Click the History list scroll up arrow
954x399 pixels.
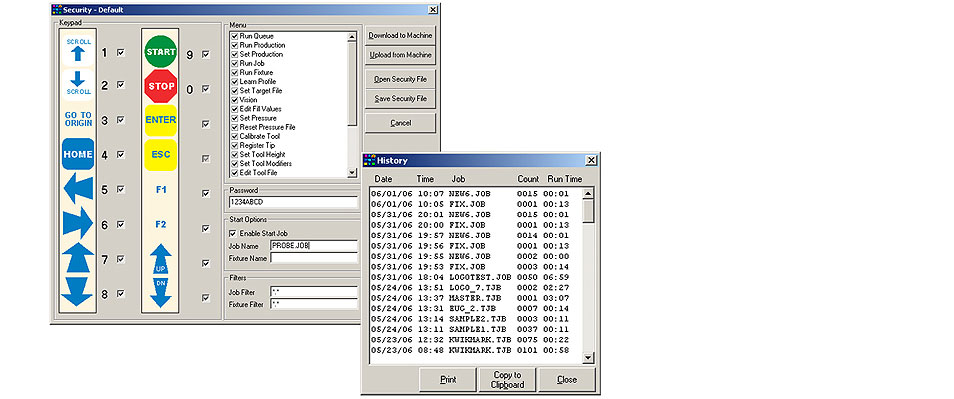click(588, 194)
